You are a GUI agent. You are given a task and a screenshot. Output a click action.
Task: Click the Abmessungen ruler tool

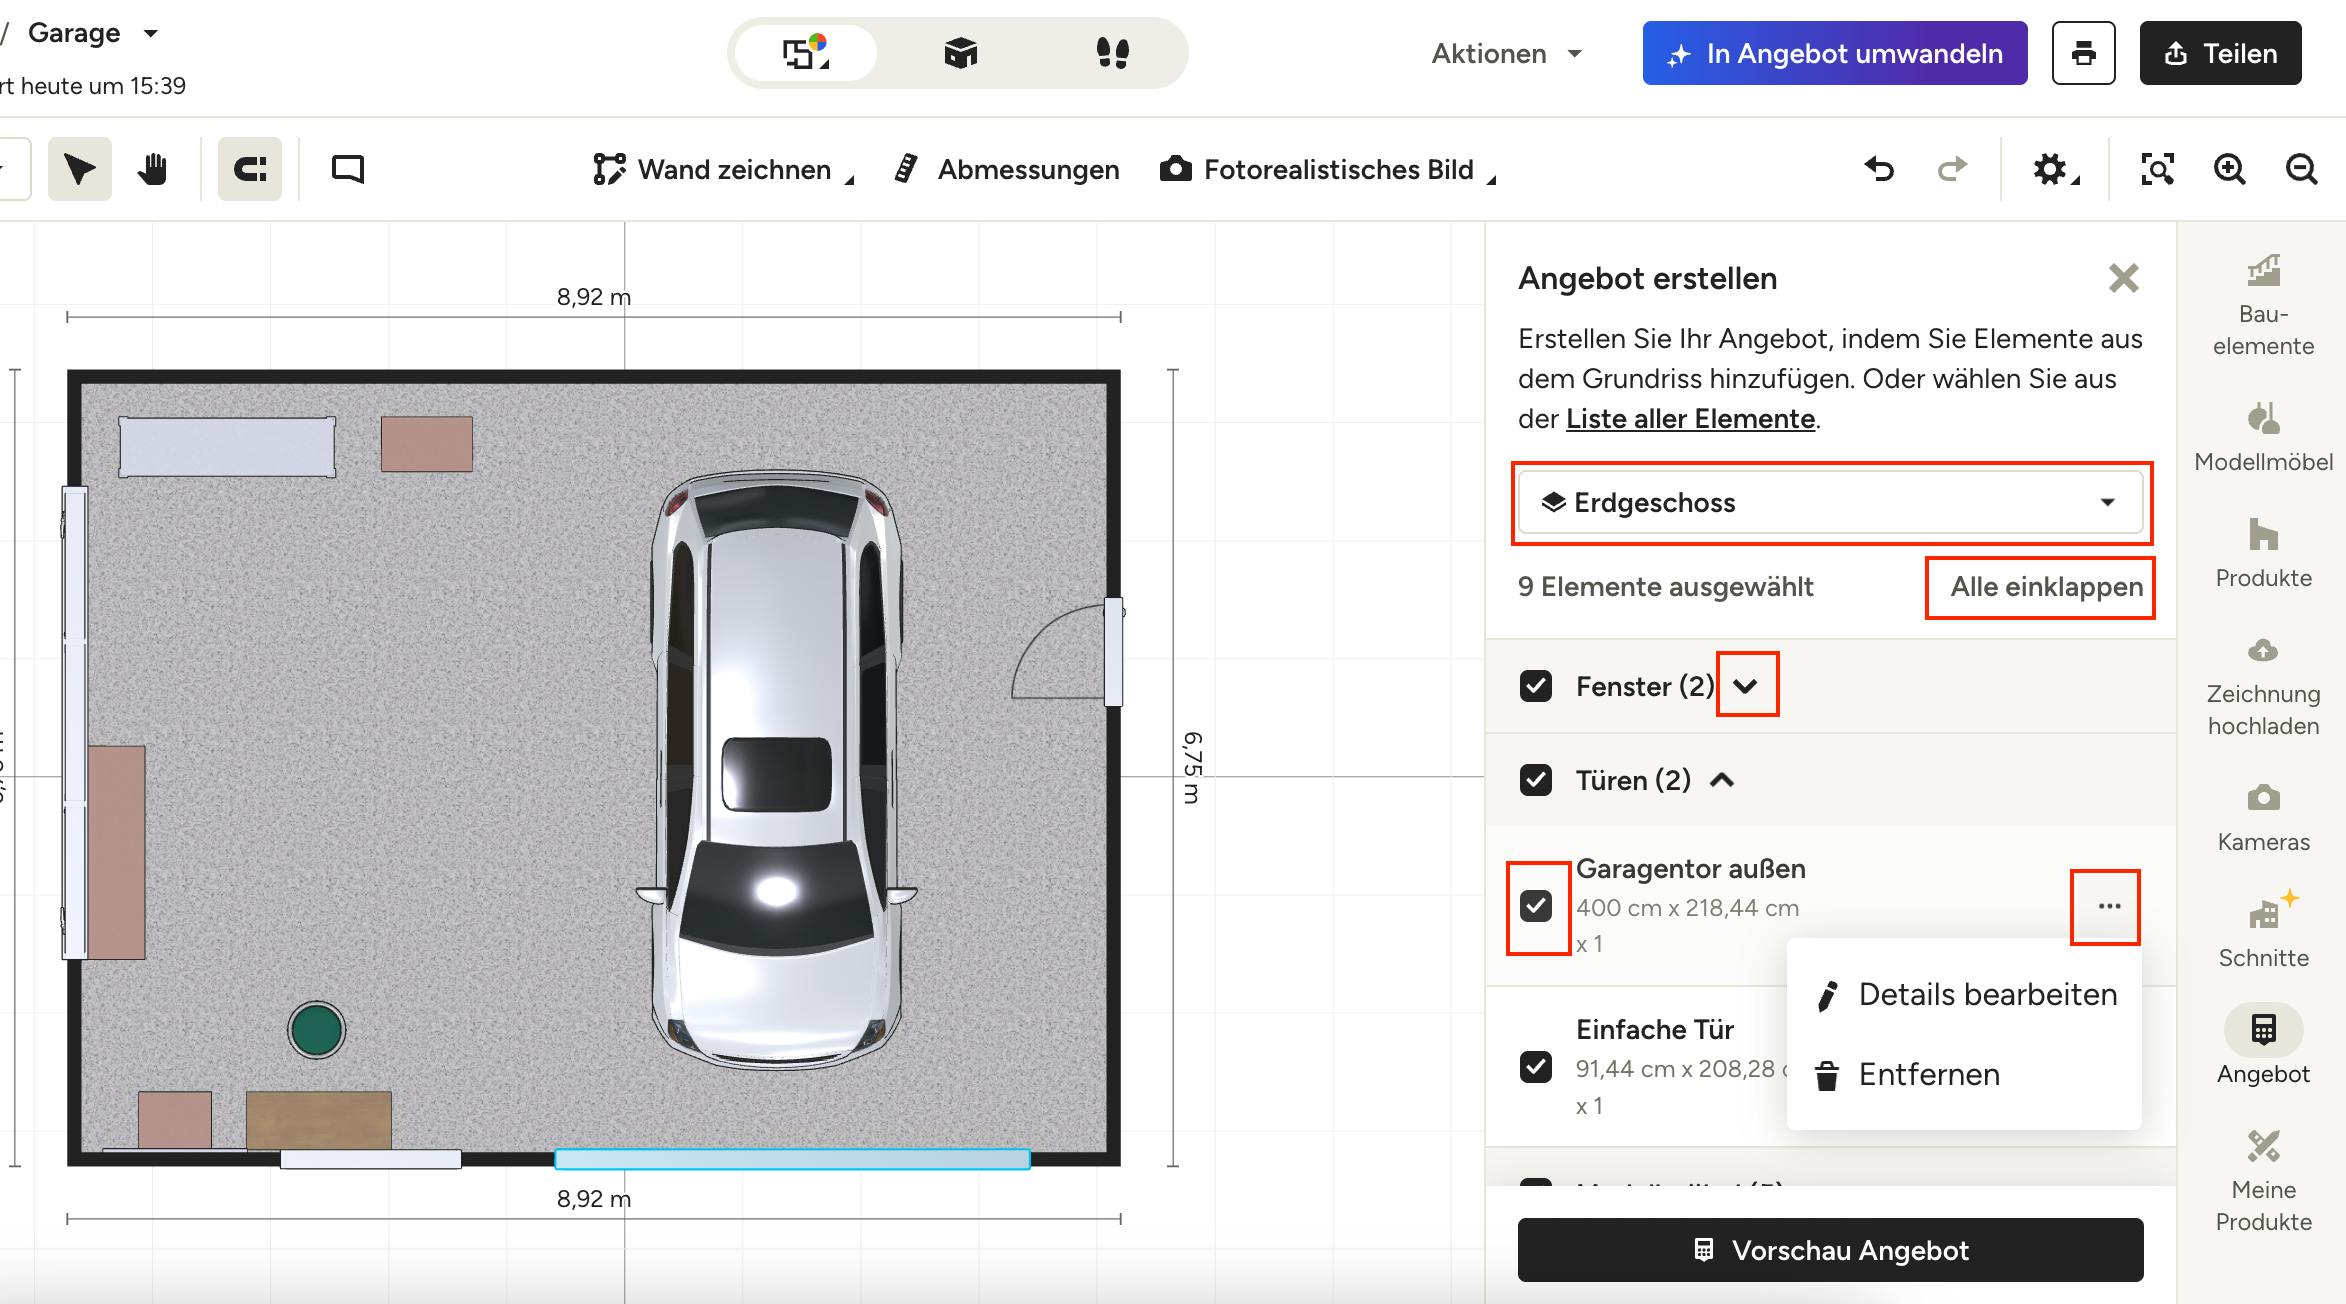[1006, 170]
